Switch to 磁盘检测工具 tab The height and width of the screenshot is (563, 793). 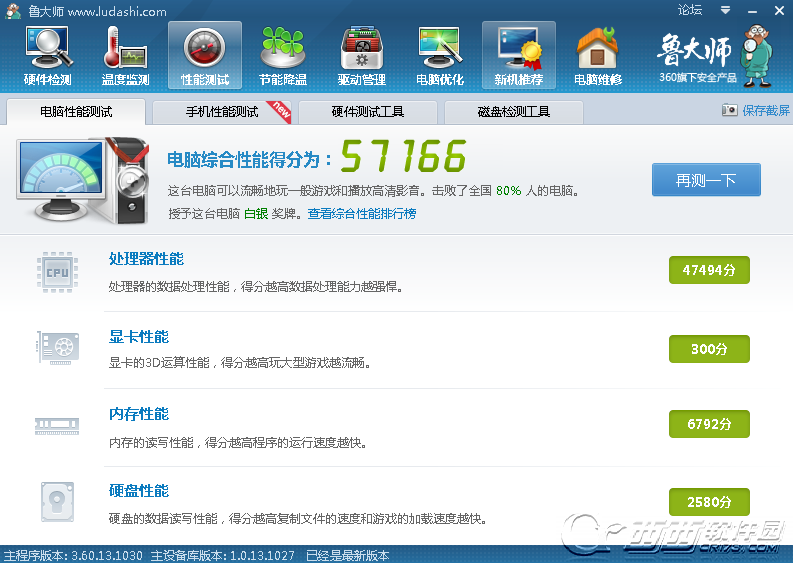[x=514, y=112]
